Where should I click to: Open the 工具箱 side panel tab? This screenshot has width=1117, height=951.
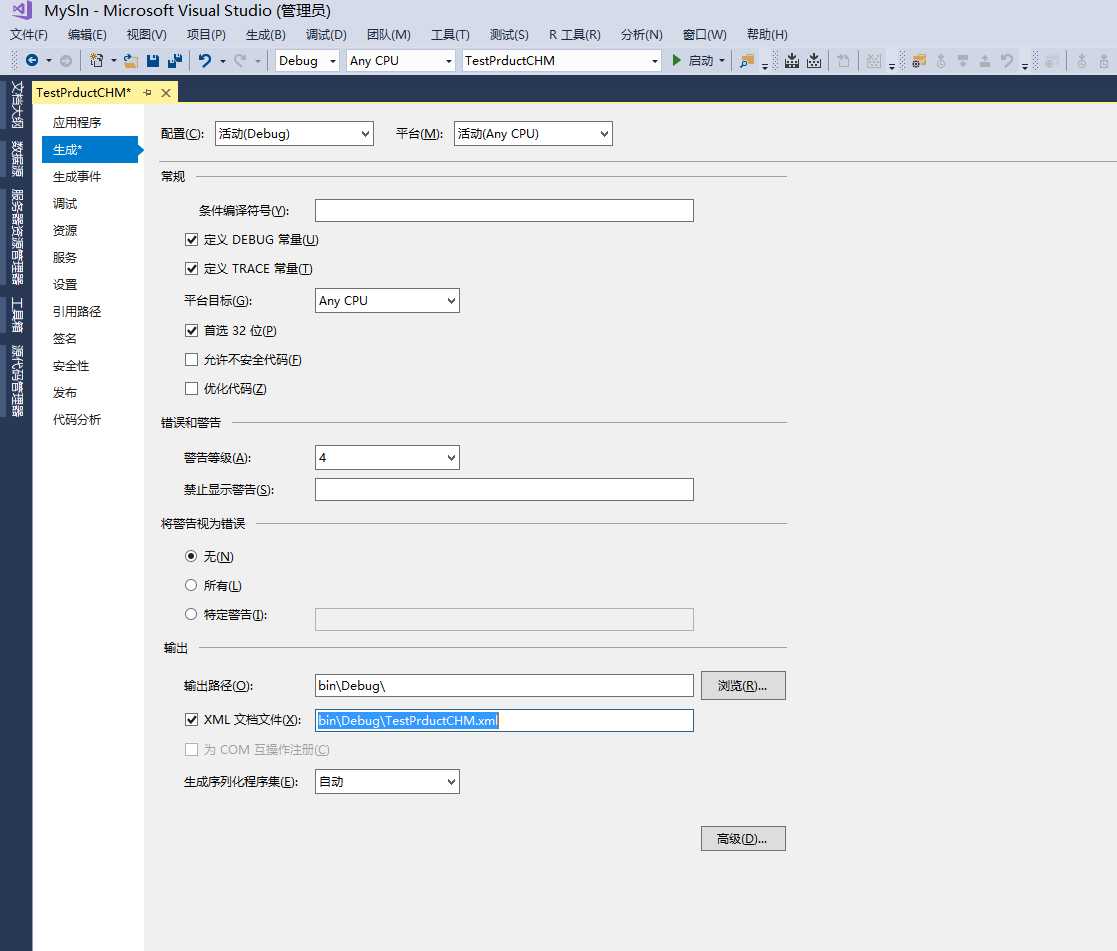[x=17, y=315]
